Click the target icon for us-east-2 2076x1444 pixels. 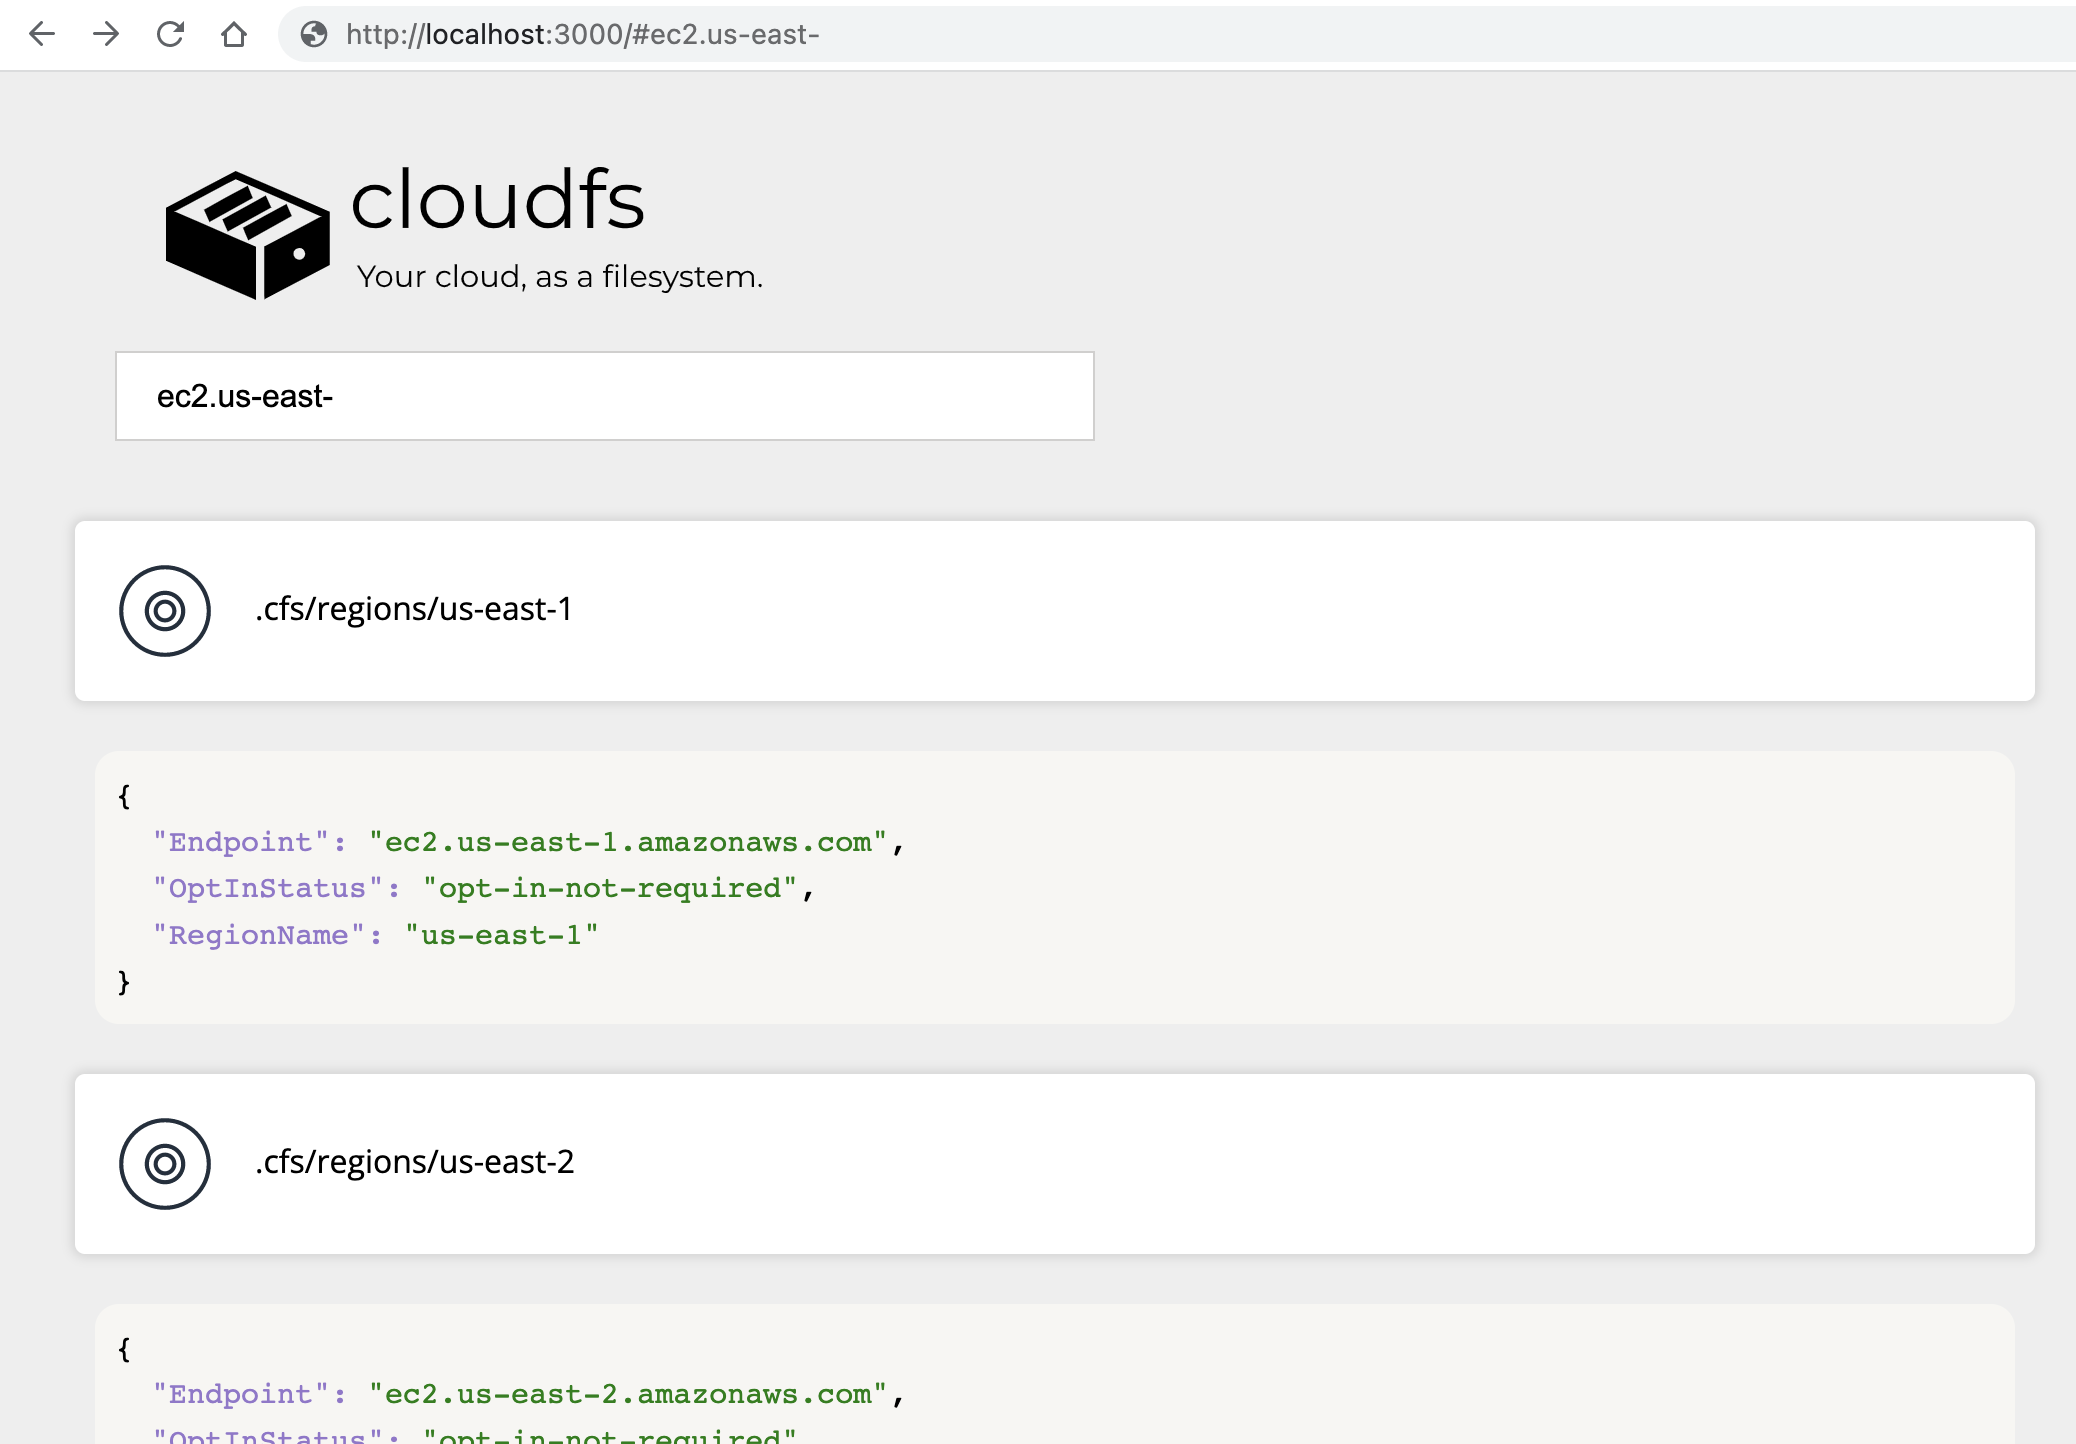click(165, 1163)
